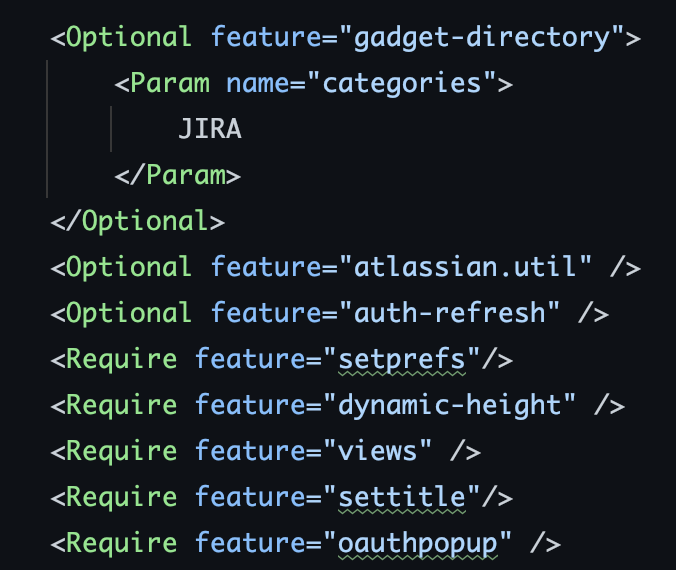
Task: Click the Optional tag on the atlassian.util line
Action: point(128,267)
